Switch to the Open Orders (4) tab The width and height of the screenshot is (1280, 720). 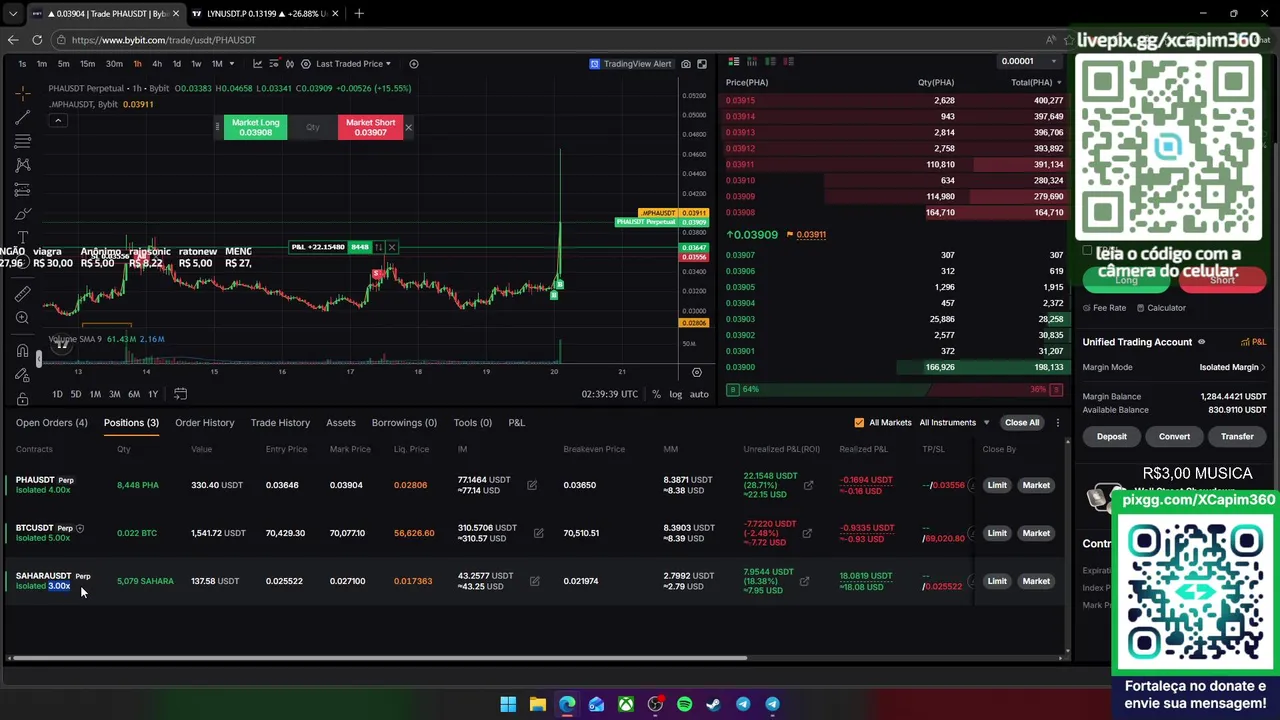tap(51, 423)
